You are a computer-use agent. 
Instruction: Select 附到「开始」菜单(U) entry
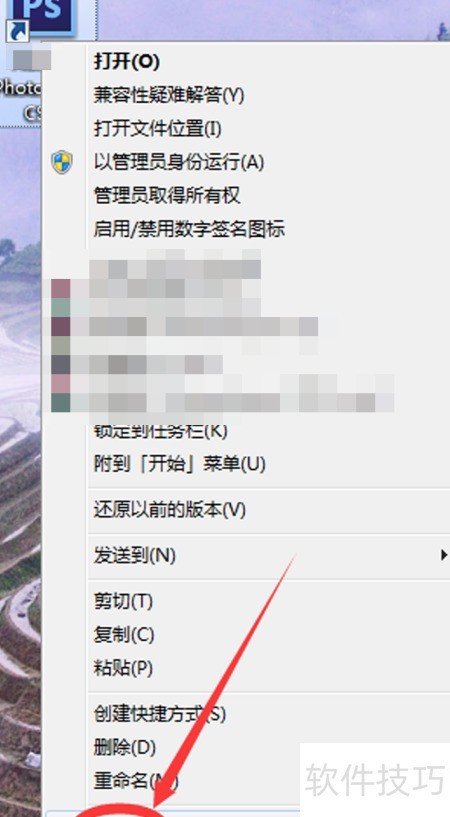(x=179, y=464)
